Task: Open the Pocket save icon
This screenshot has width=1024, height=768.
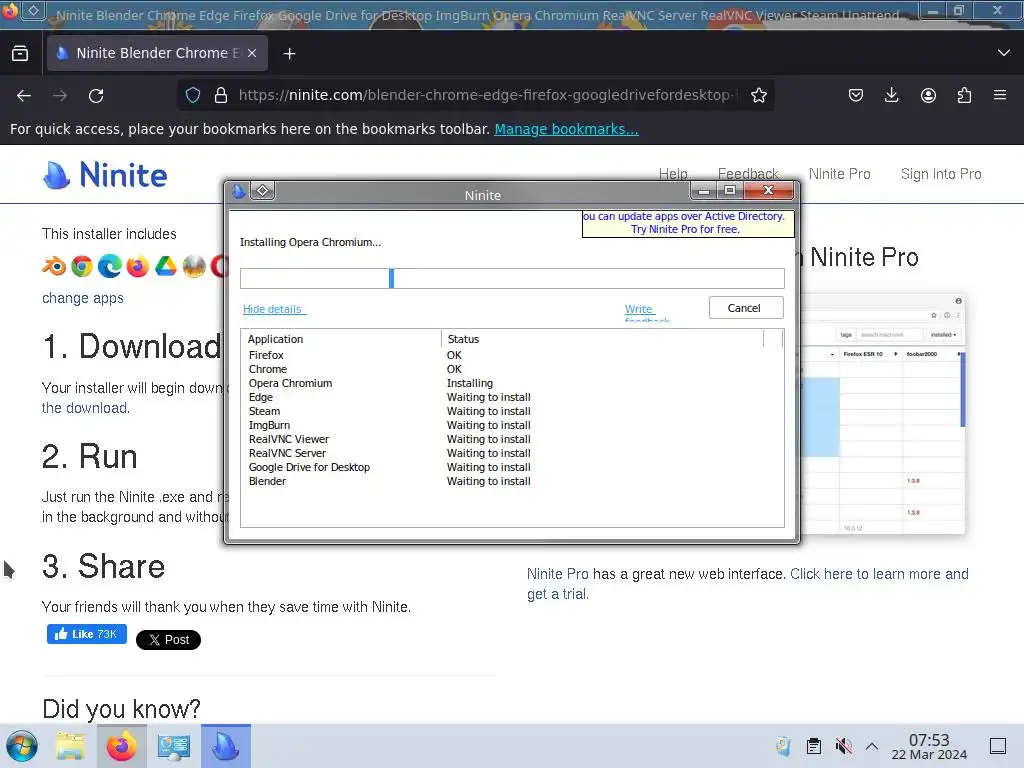Action: (856, 95)
